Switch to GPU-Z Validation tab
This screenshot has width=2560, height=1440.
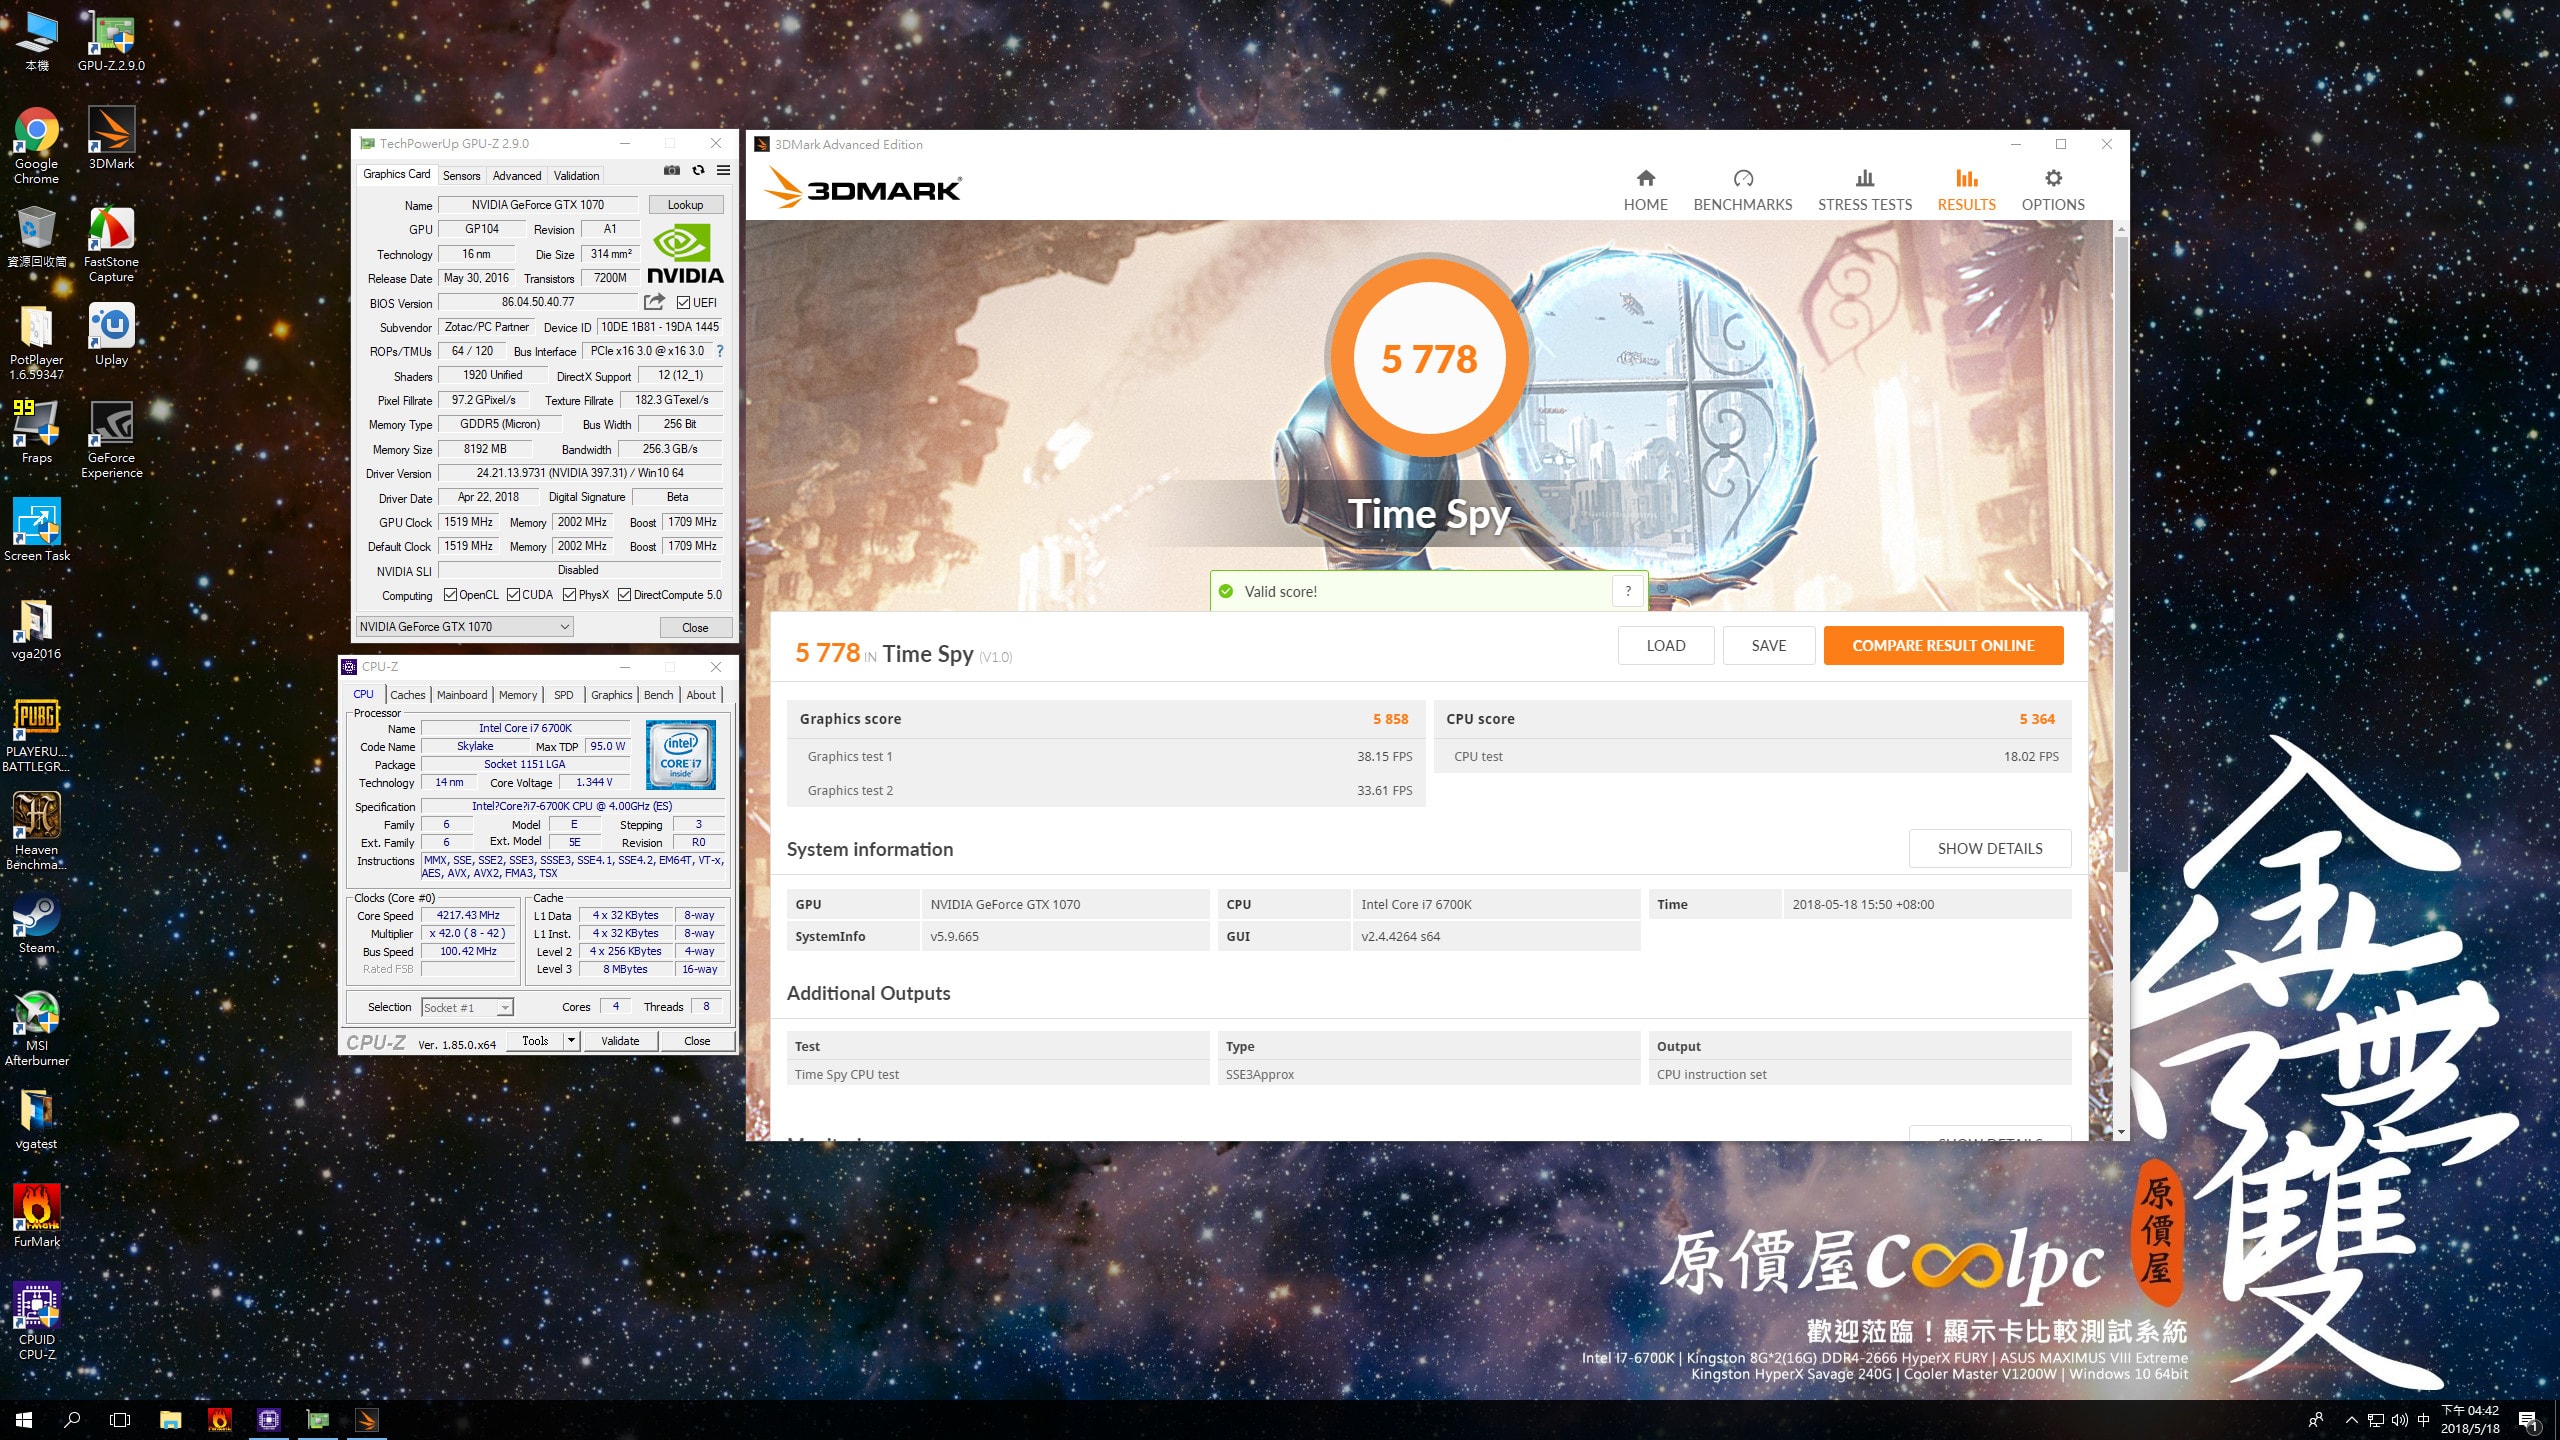coord(577,175)
